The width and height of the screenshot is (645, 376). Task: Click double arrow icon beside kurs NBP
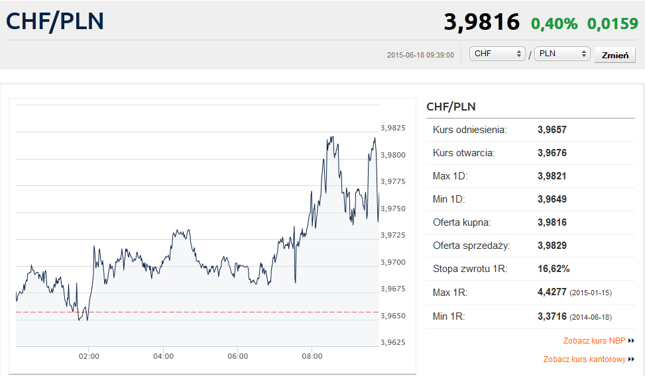pyautogui.click(x=631, y=341)
